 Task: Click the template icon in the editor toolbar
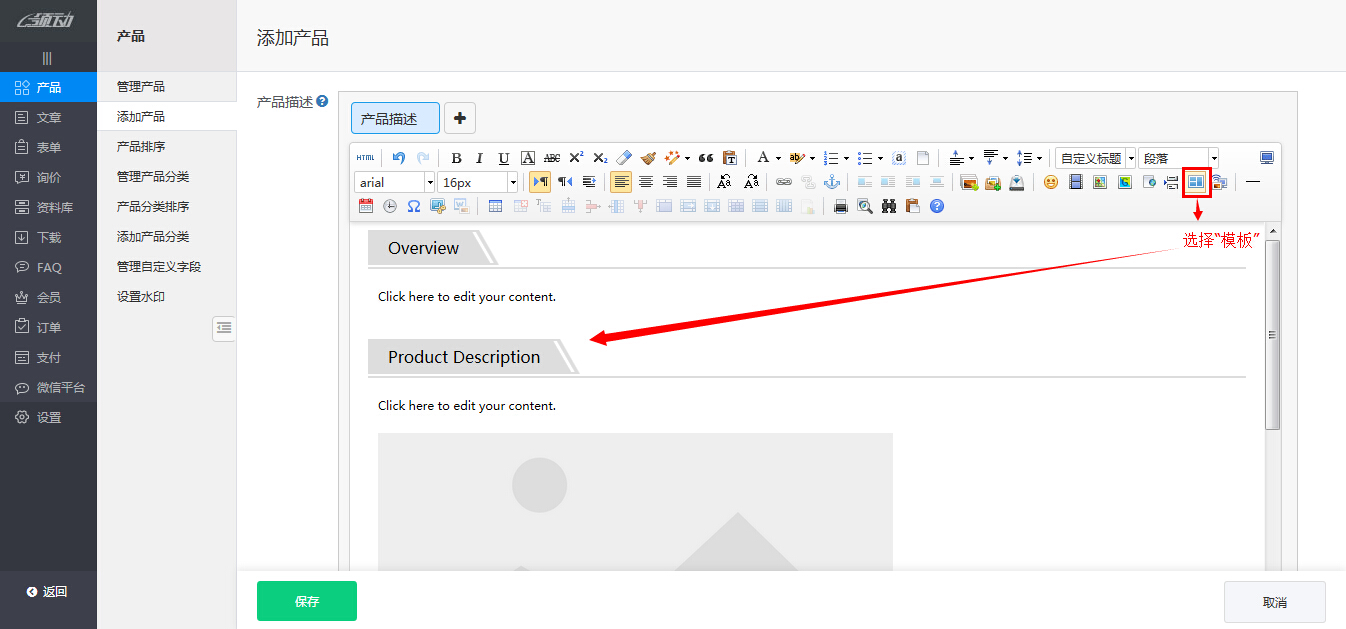1196,182
